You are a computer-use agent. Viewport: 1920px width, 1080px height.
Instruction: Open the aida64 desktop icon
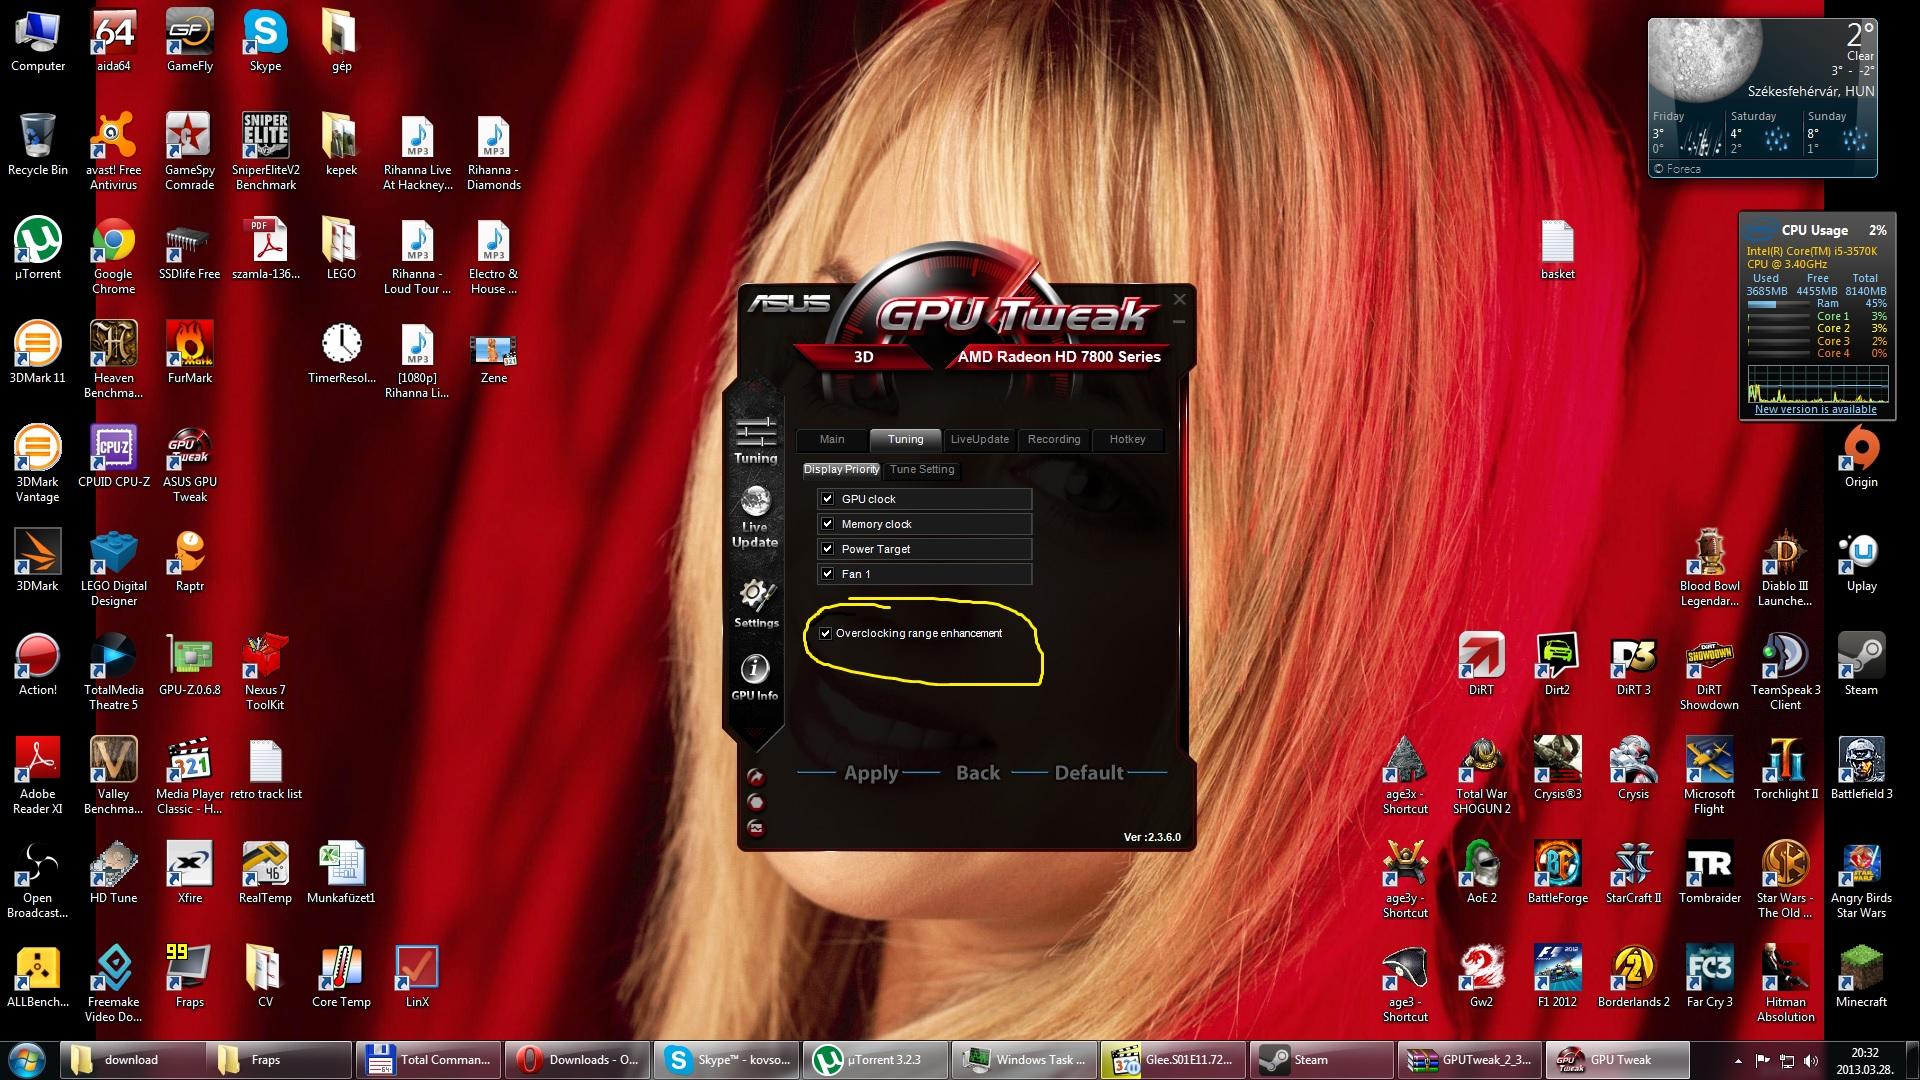point(114,42)
